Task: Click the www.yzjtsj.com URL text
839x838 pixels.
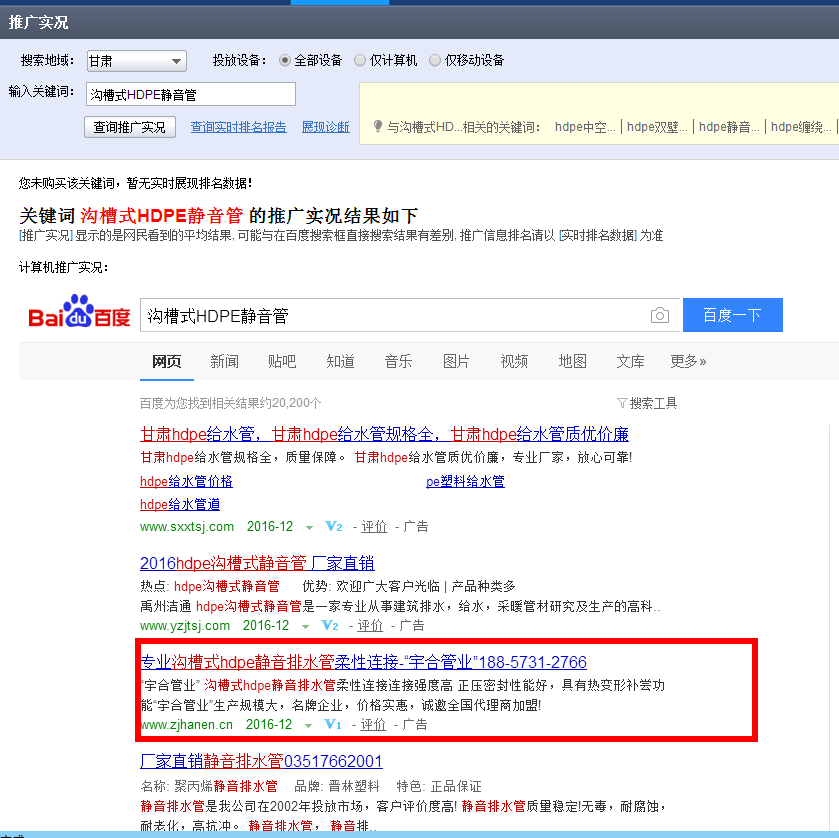Action: click(x=185, y=626)
